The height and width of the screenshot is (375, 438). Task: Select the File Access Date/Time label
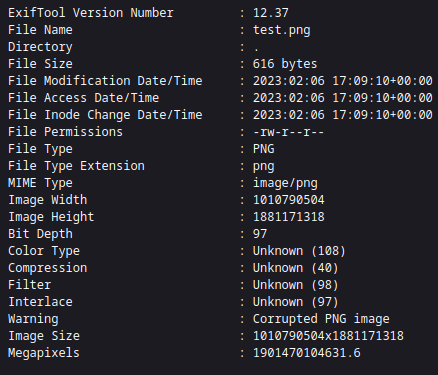pyautogui.click(x=83, y=98)
